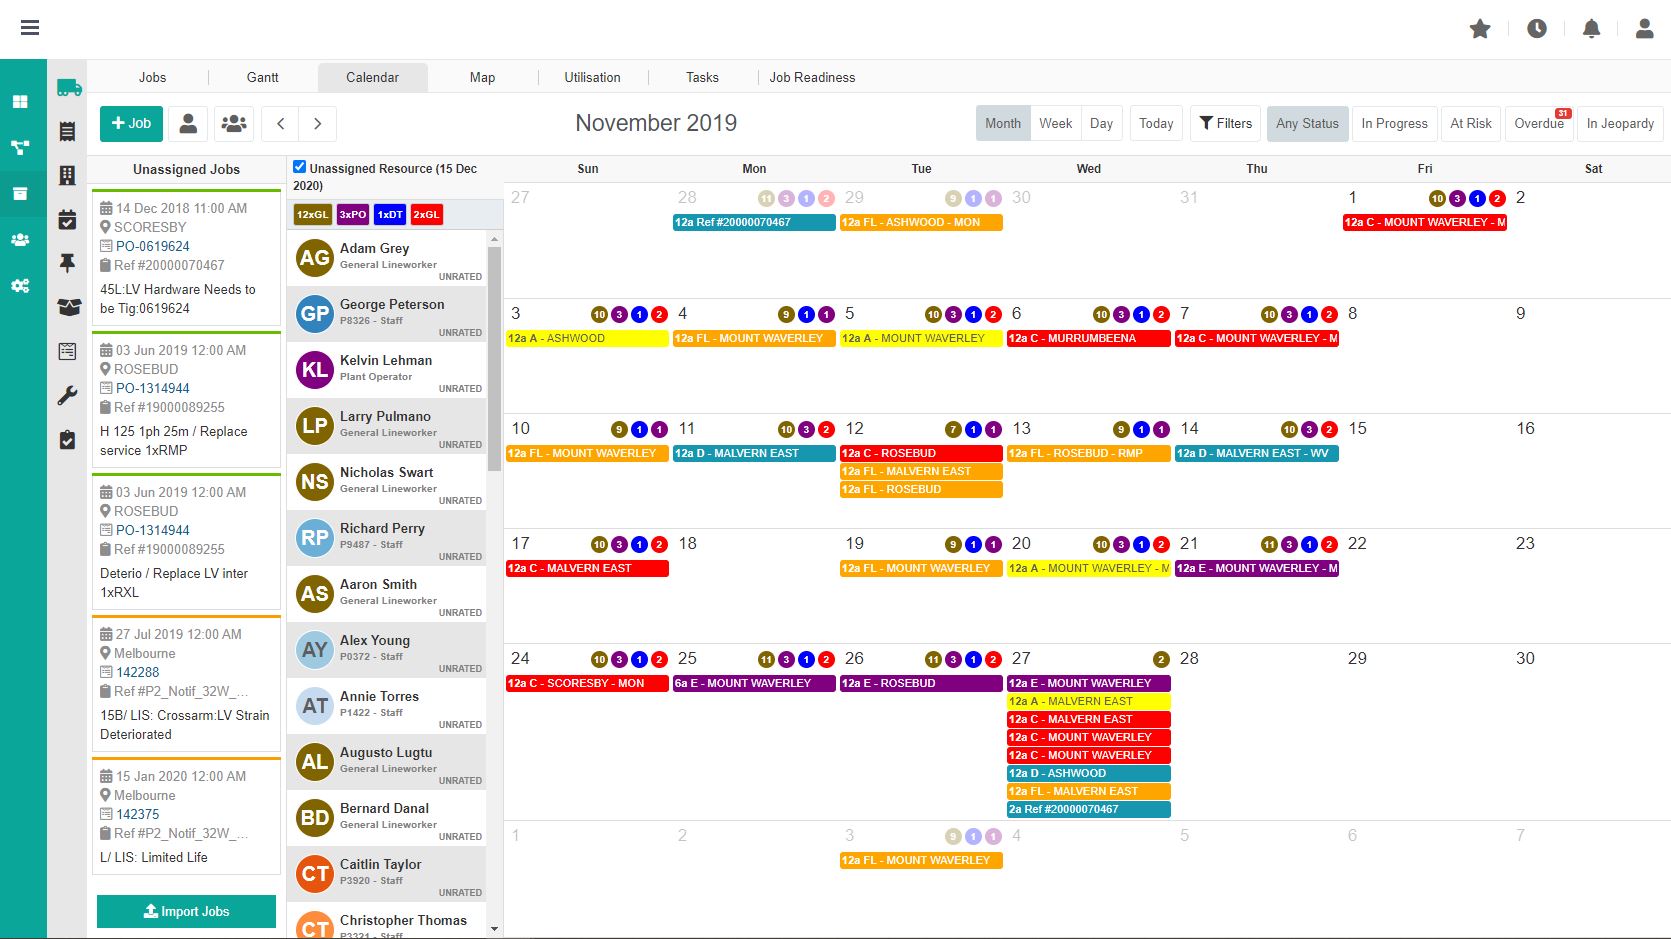Select the list document icon in grey sidebar
Viewport: 1671px width, 939px height.
67,131
